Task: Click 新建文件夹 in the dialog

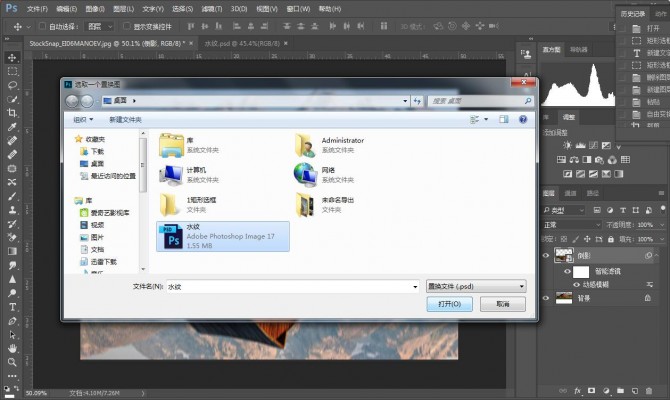Action: pos(125,120)
